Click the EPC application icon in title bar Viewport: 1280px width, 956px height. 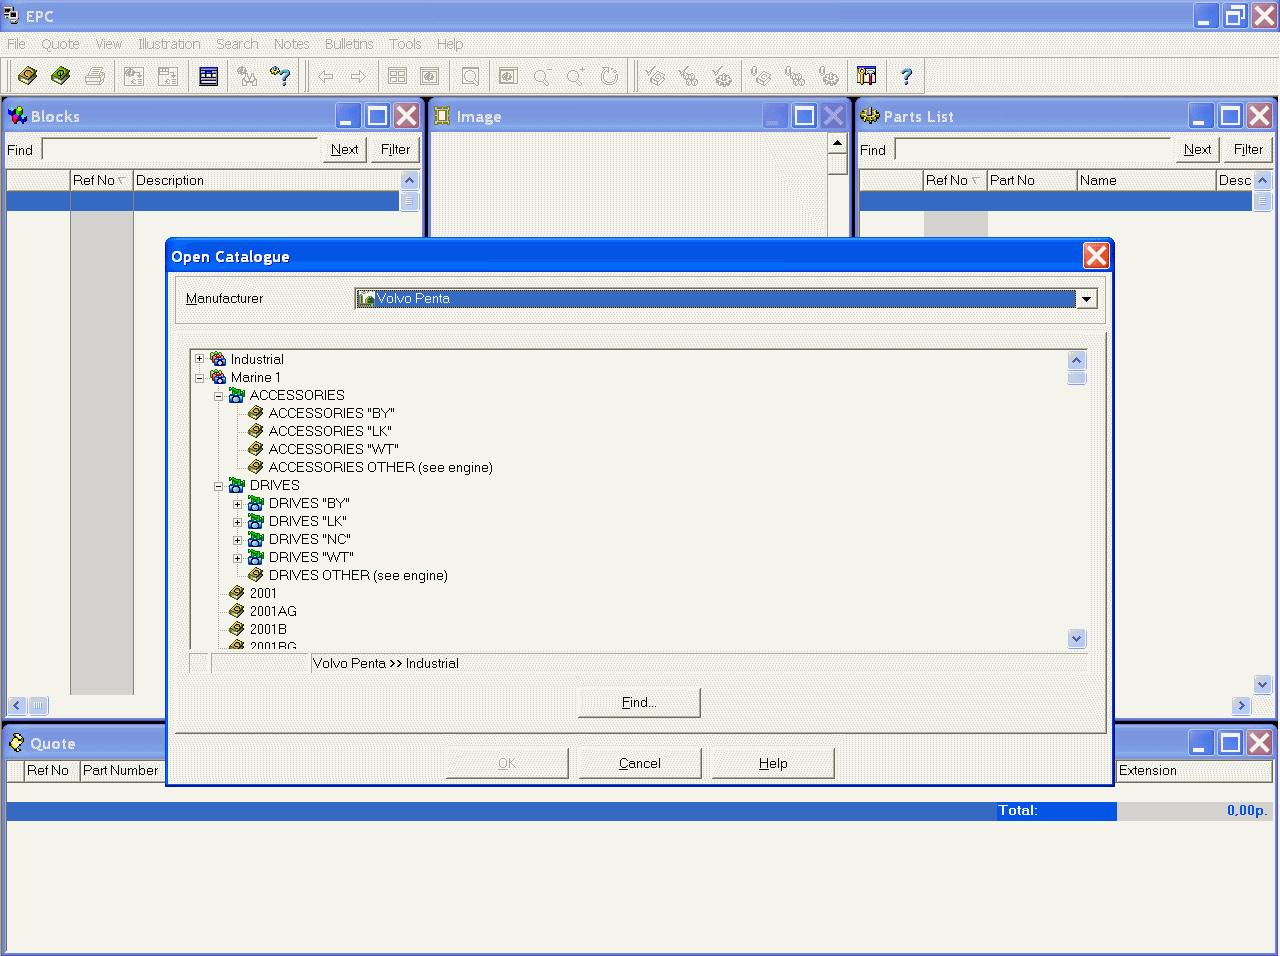11,16
